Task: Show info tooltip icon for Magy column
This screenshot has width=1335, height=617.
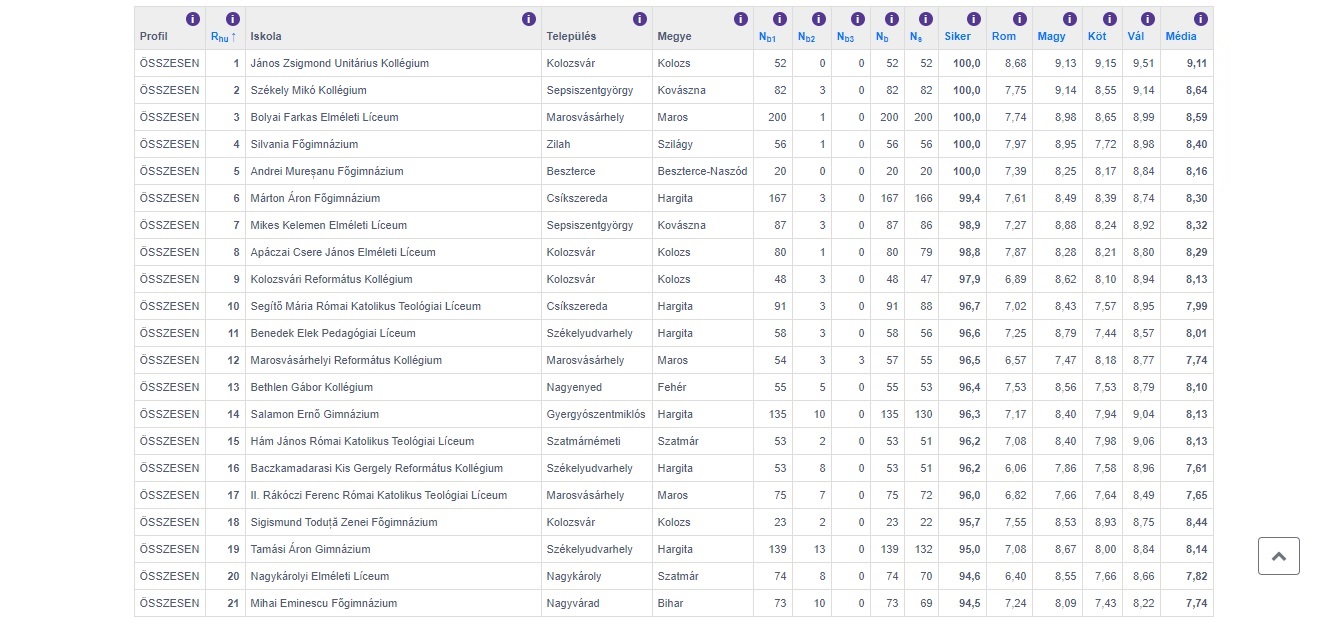Action: (x=1070, y=19)
